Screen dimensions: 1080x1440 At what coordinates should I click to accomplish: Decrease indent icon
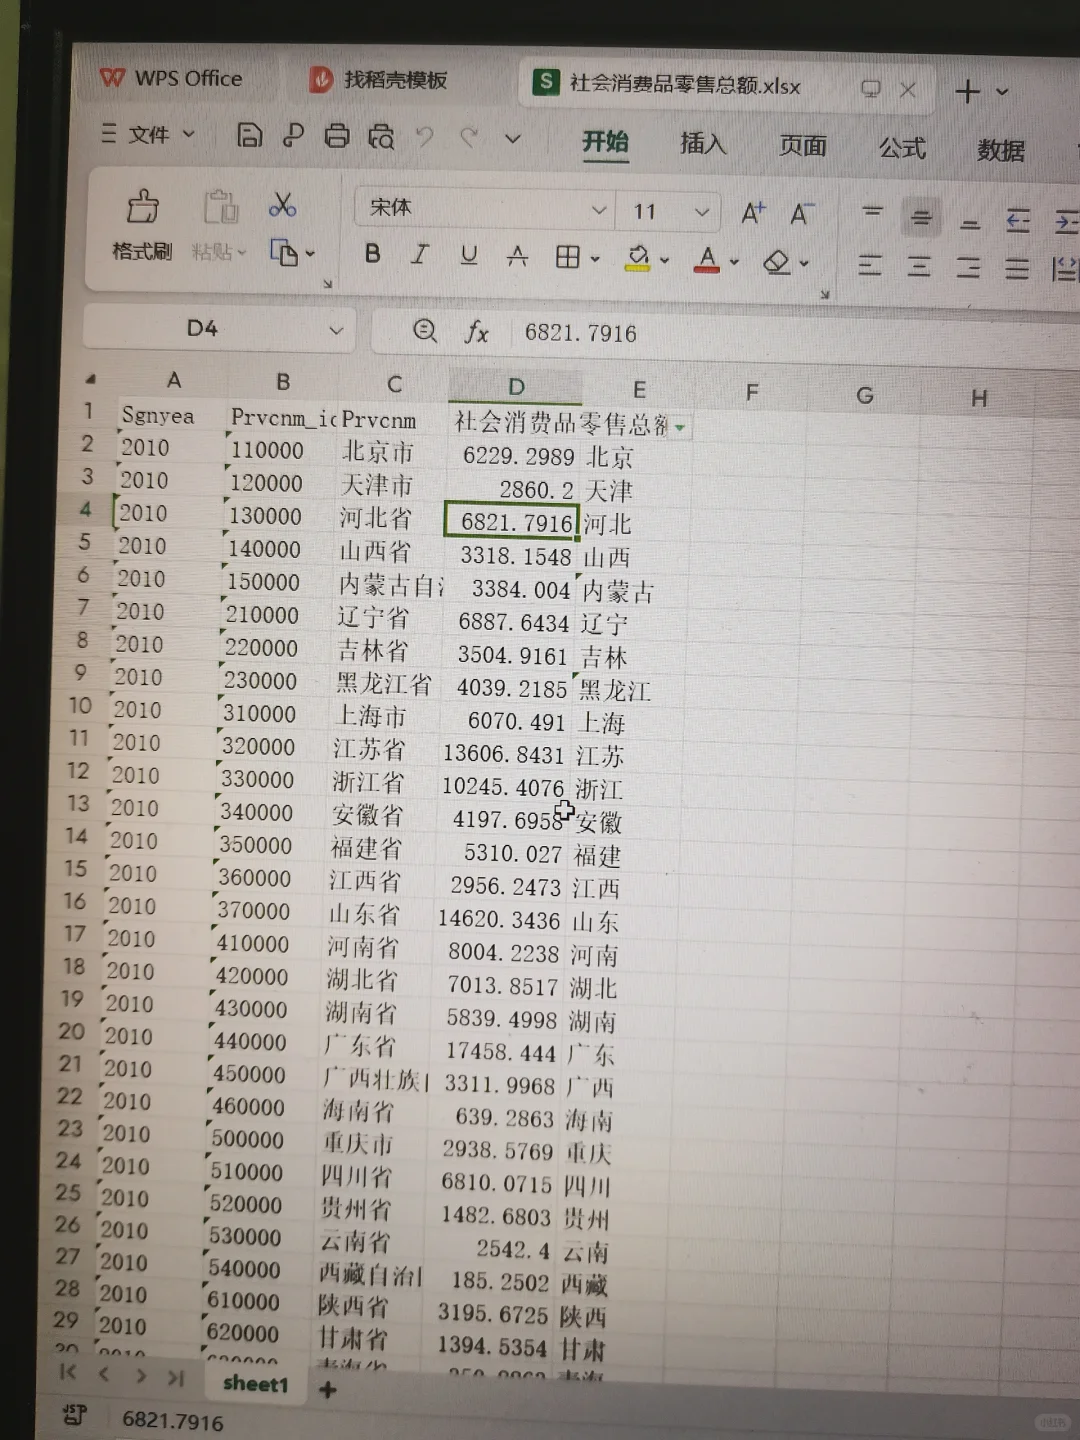click(1018, 221)
